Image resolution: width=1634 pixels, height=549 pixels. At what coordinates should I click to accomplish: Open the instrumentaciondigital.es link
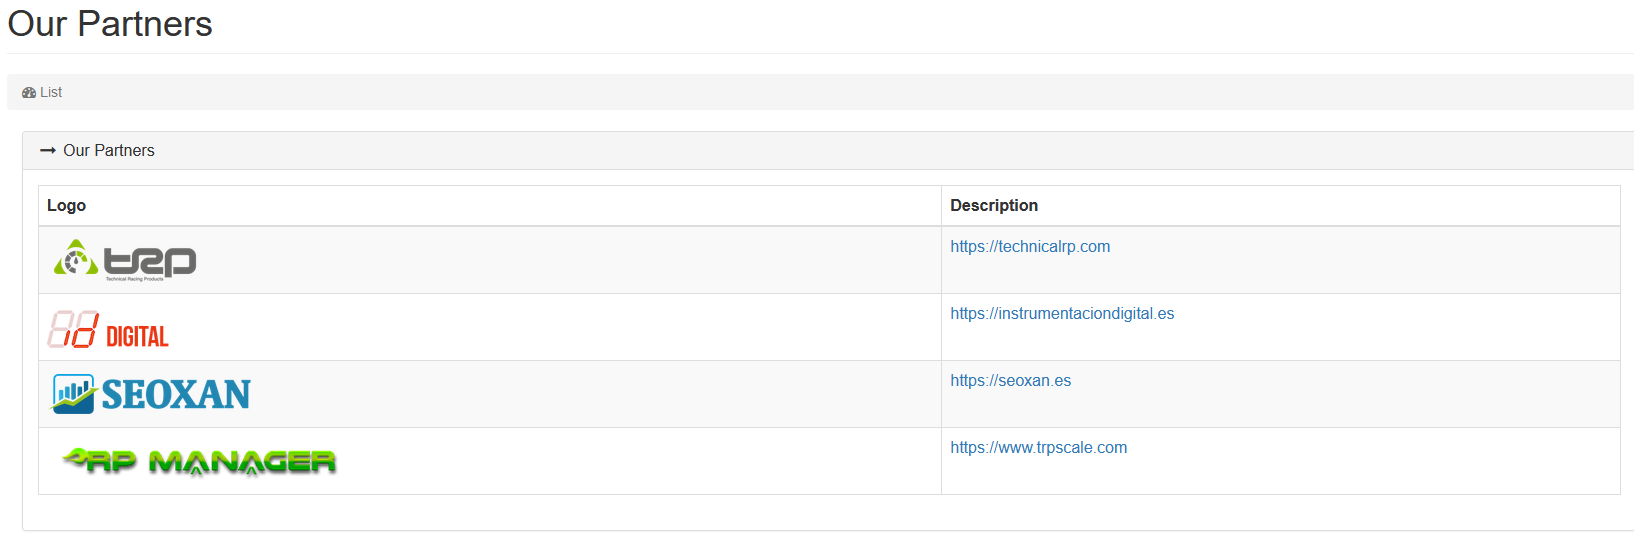[1062, 314]
